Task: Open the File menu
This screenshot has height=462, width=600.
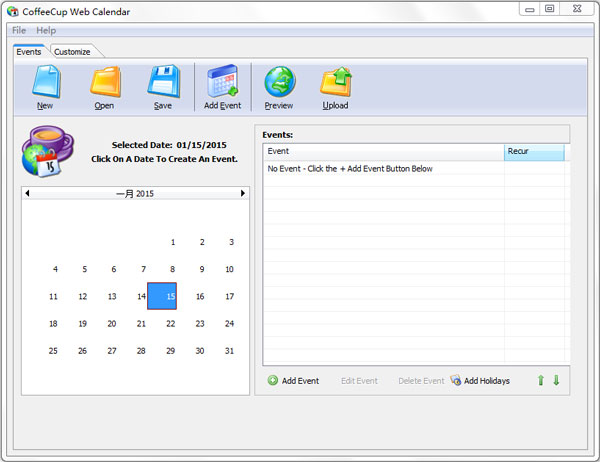Action: click(19, 30)
